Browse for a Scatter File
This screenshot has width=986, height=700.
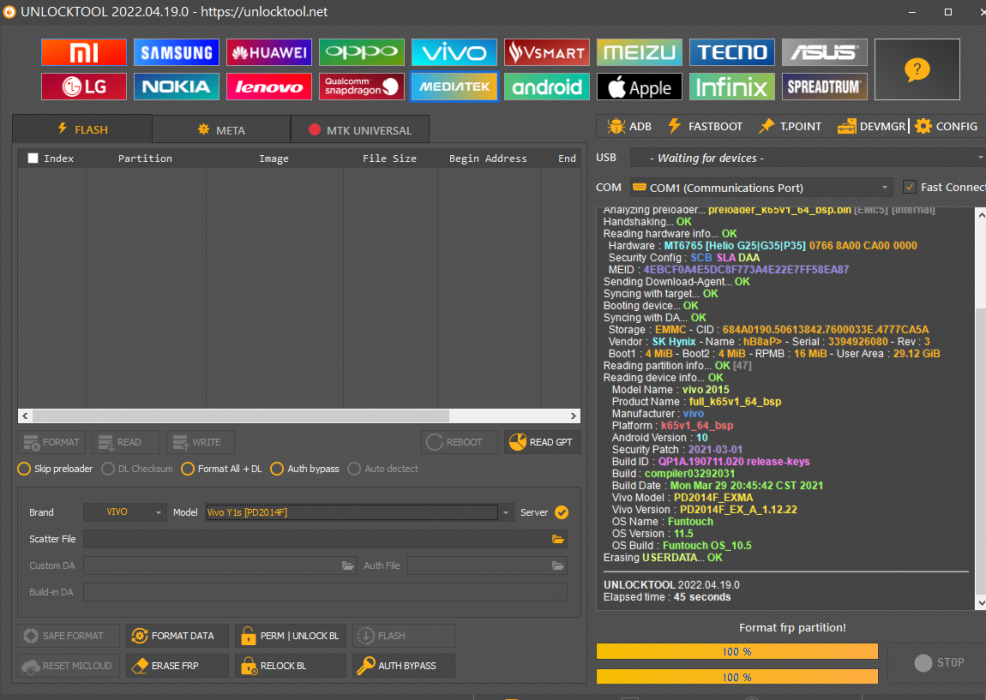tap(558, 539)
